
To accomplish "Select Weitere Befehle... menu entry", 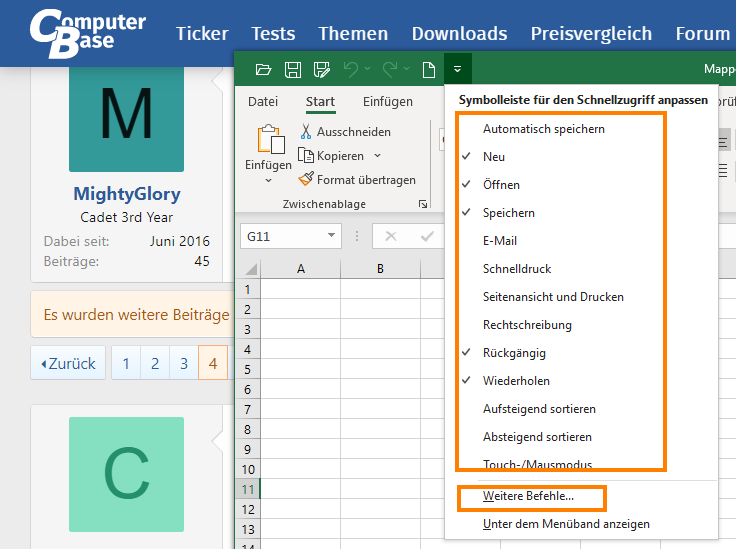I will (528, 496).
